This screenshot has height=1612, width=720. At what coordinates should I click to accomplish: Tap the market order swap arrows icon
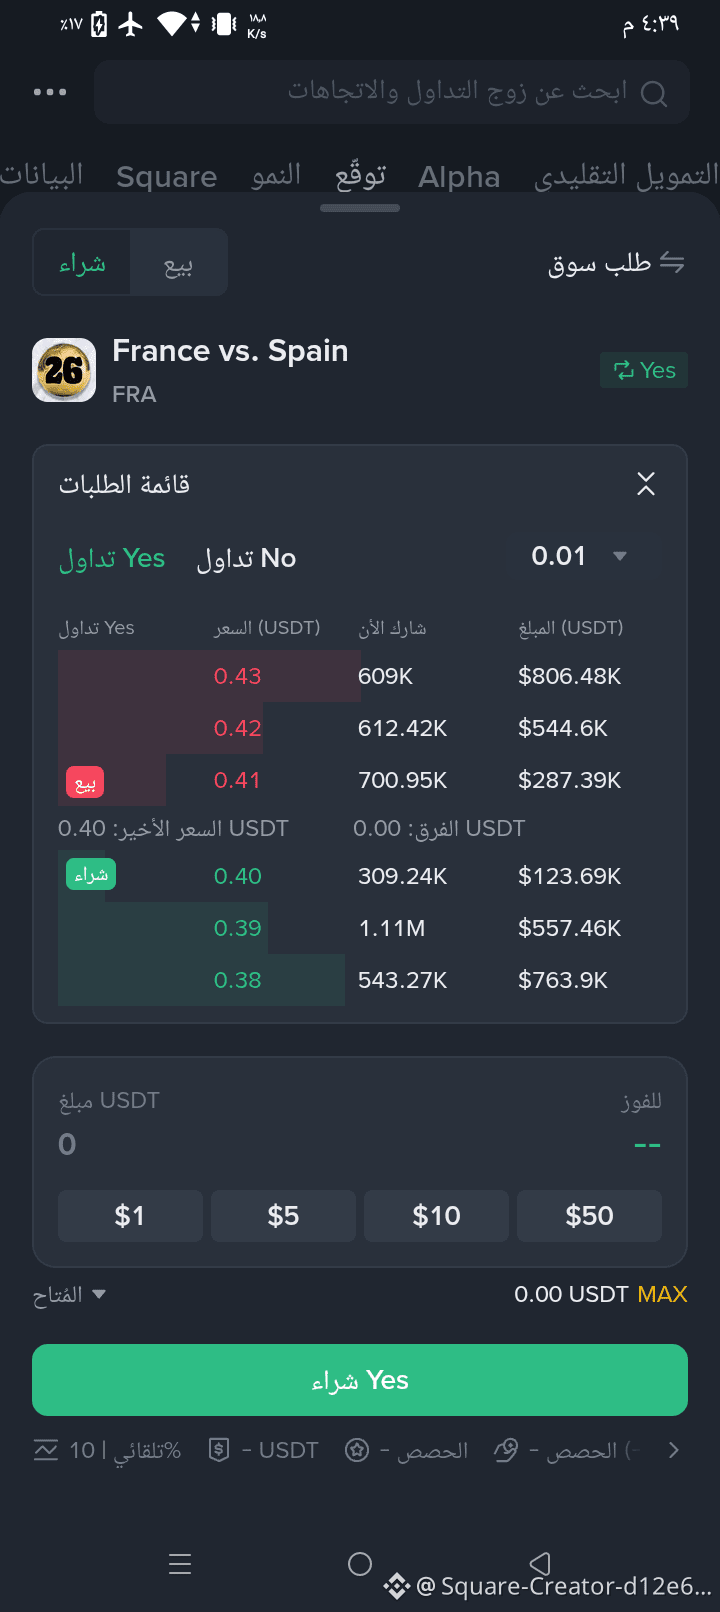click(673, 263)
